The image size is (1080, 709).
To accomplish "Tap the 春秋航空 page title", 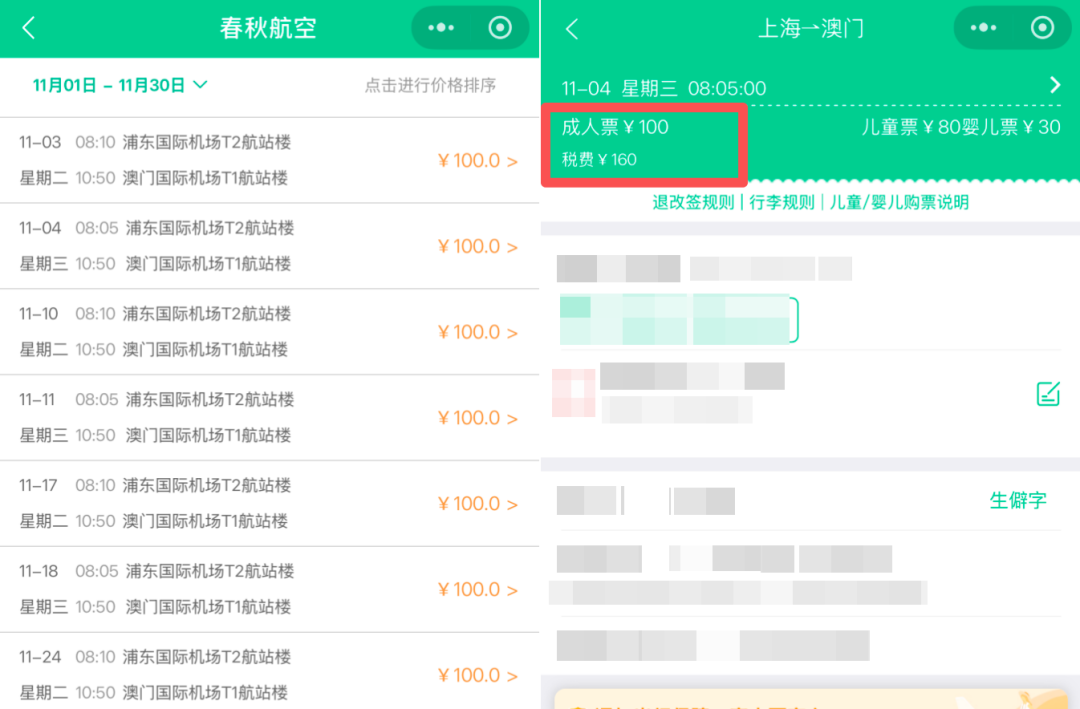I will [268, 28].
